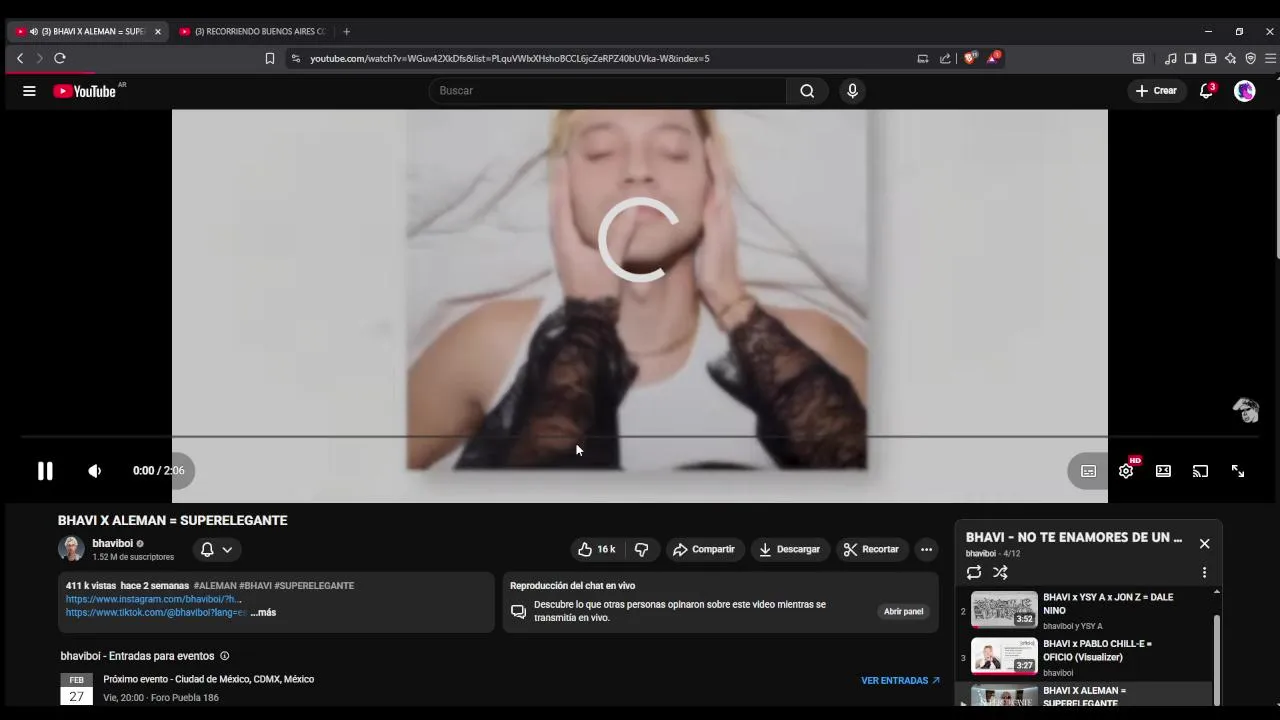Screen dimensions: 1280x720
Task: Cast video to a TV
Action: coord(1200,471)
